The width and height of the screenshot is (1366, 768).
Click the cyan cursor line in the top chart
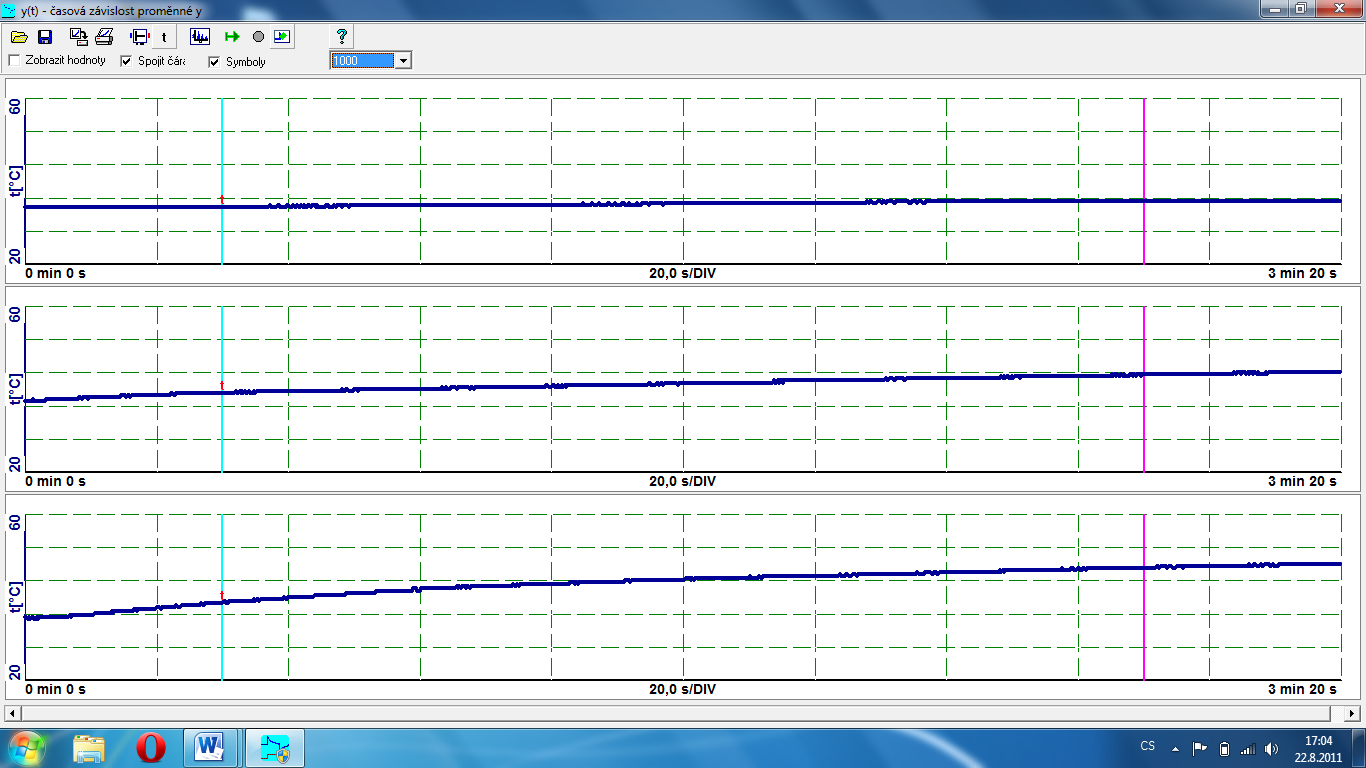pos(222,181)
